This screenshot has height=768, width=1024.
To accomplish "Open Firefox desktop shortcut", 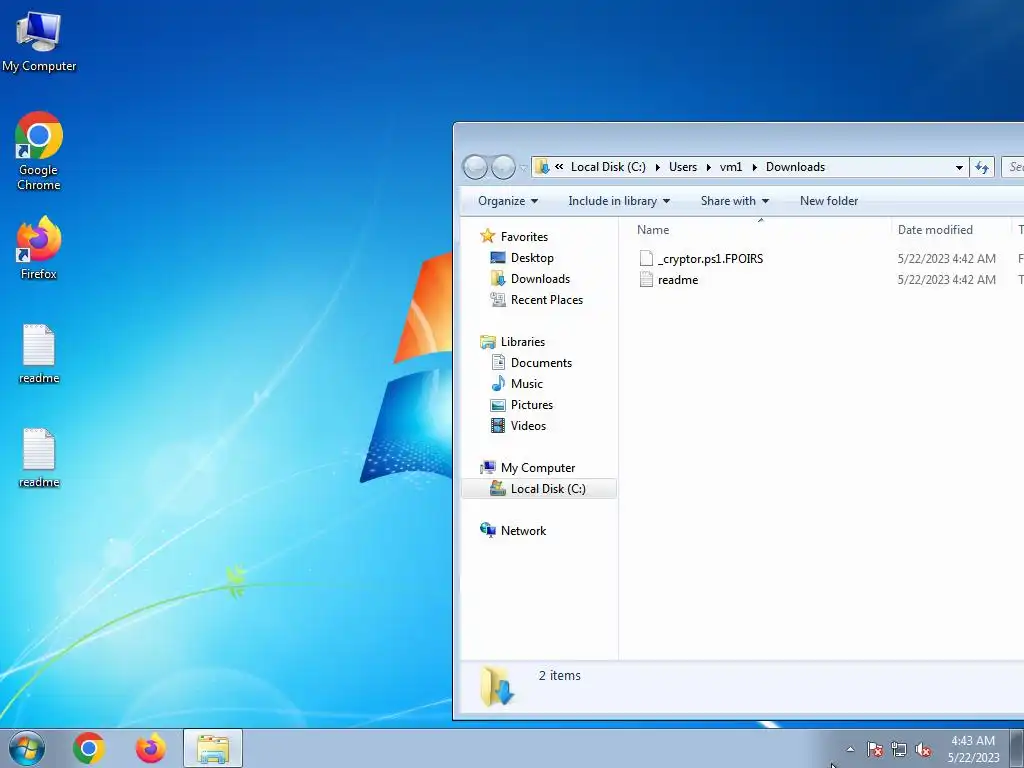I will (x=39, y=248).
